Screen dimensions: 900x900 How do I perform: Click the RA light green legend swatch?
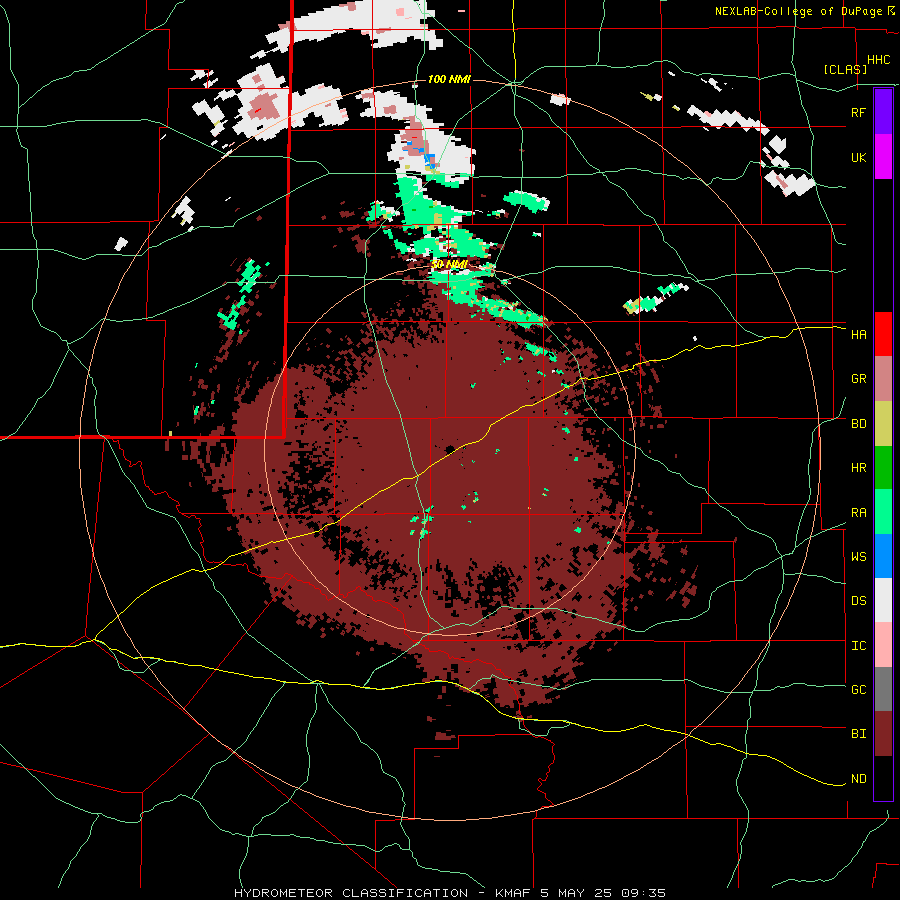tap(883, 512)
